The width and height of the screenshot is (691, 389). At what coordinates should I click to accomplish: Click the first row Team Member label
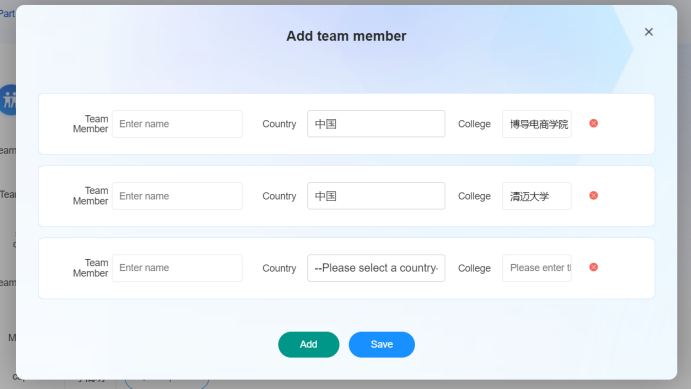click(x=90, y=124)
